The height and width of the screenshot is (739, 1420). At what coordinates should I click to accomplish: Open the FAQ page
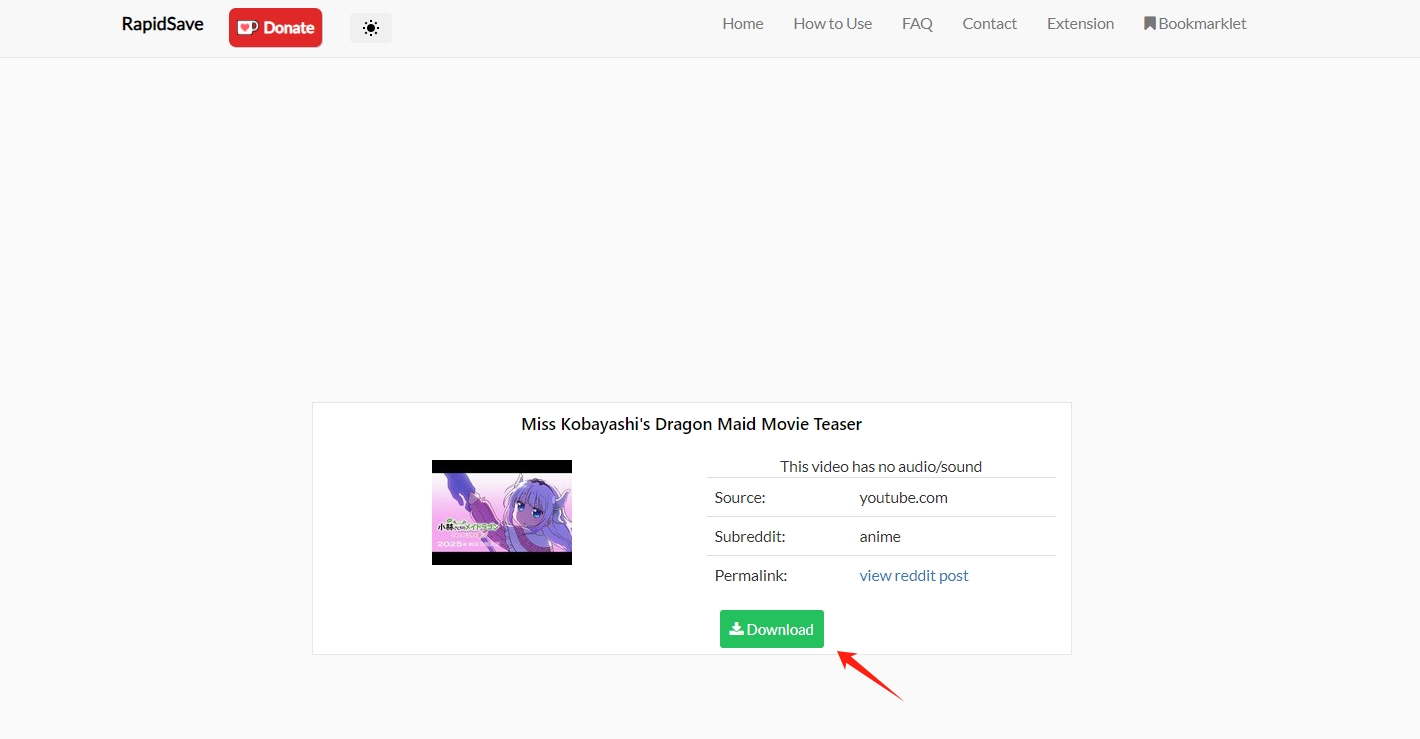click(x=917, y=24)
